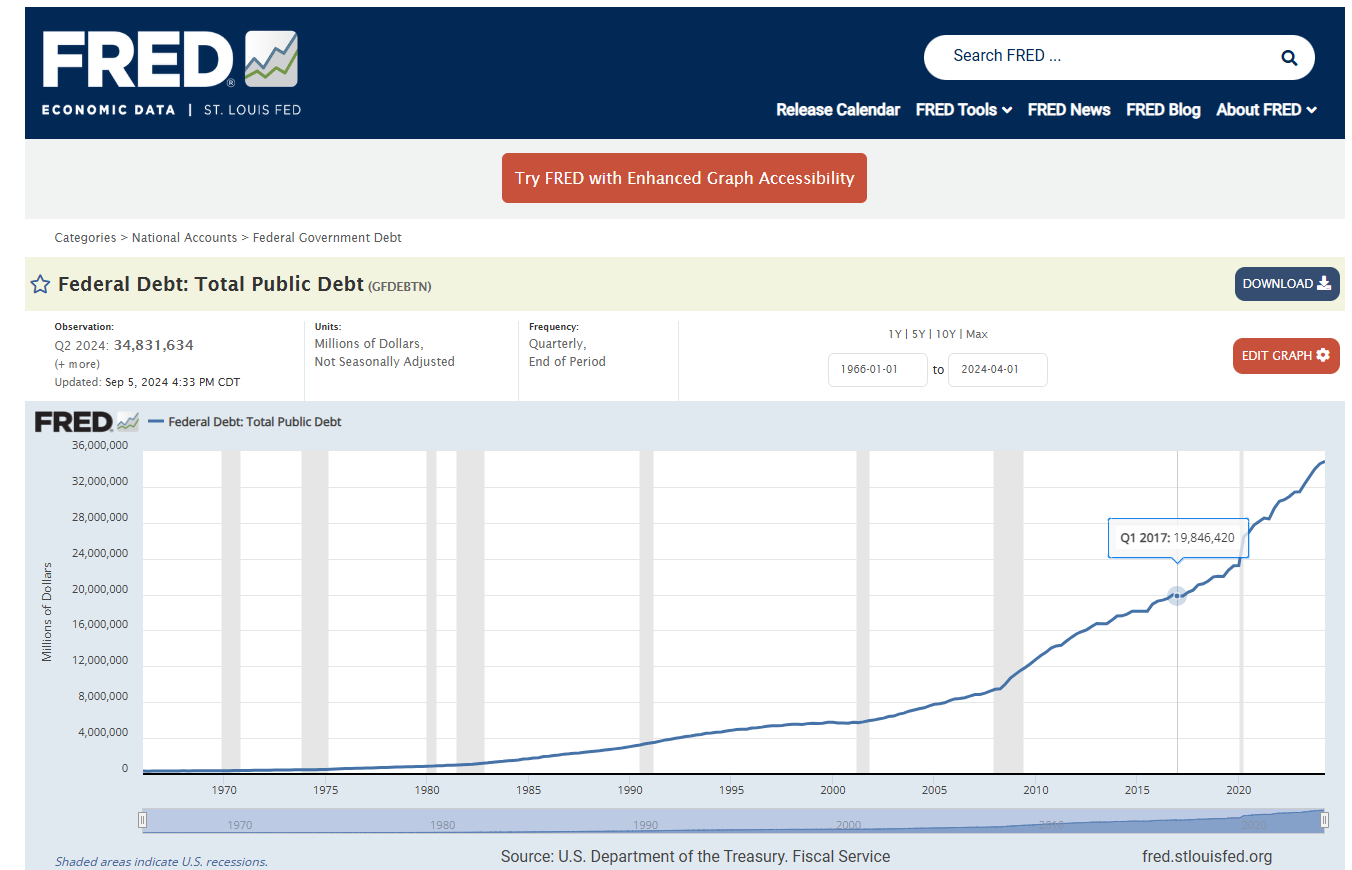Select the Max date range
Viewport: 1352px width, 870px height.
[977, 334]
